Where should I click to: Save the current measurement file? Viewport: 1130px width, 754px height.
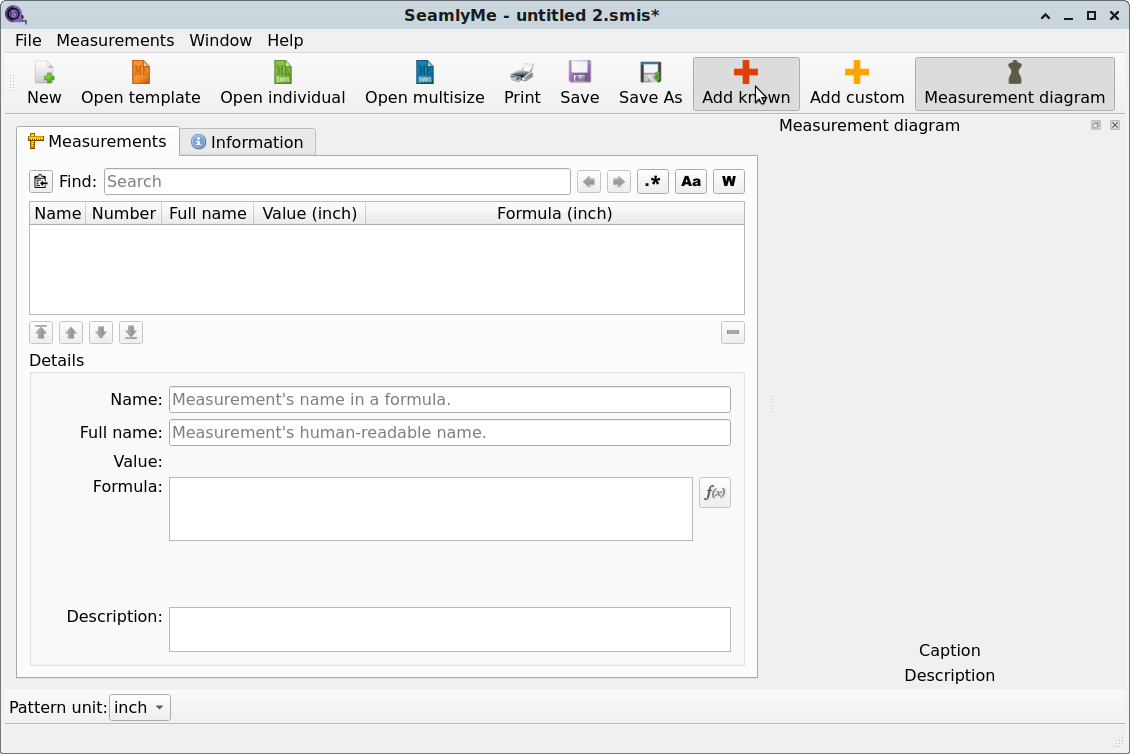click(579, 84)
